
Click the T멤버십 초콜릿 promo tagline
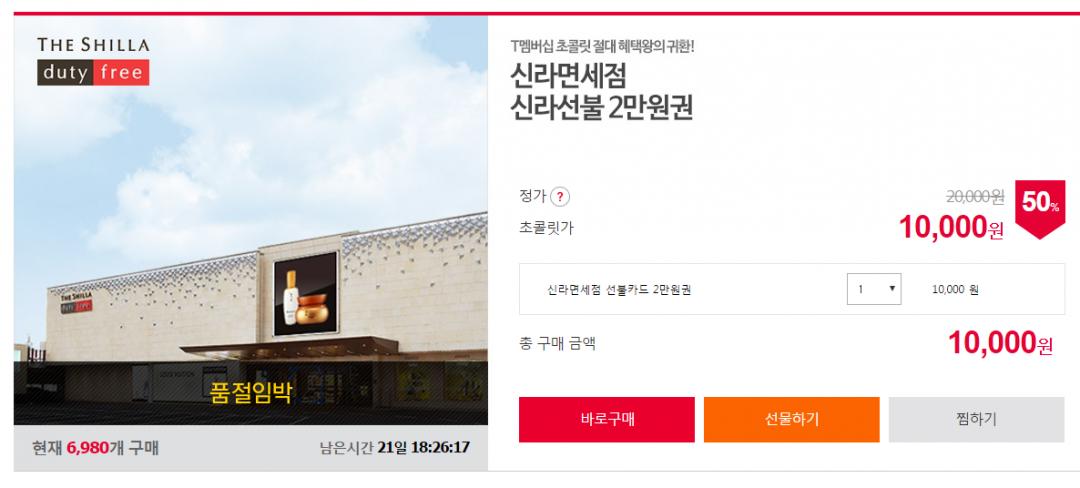pyautogui.click(x=603, y=47)
